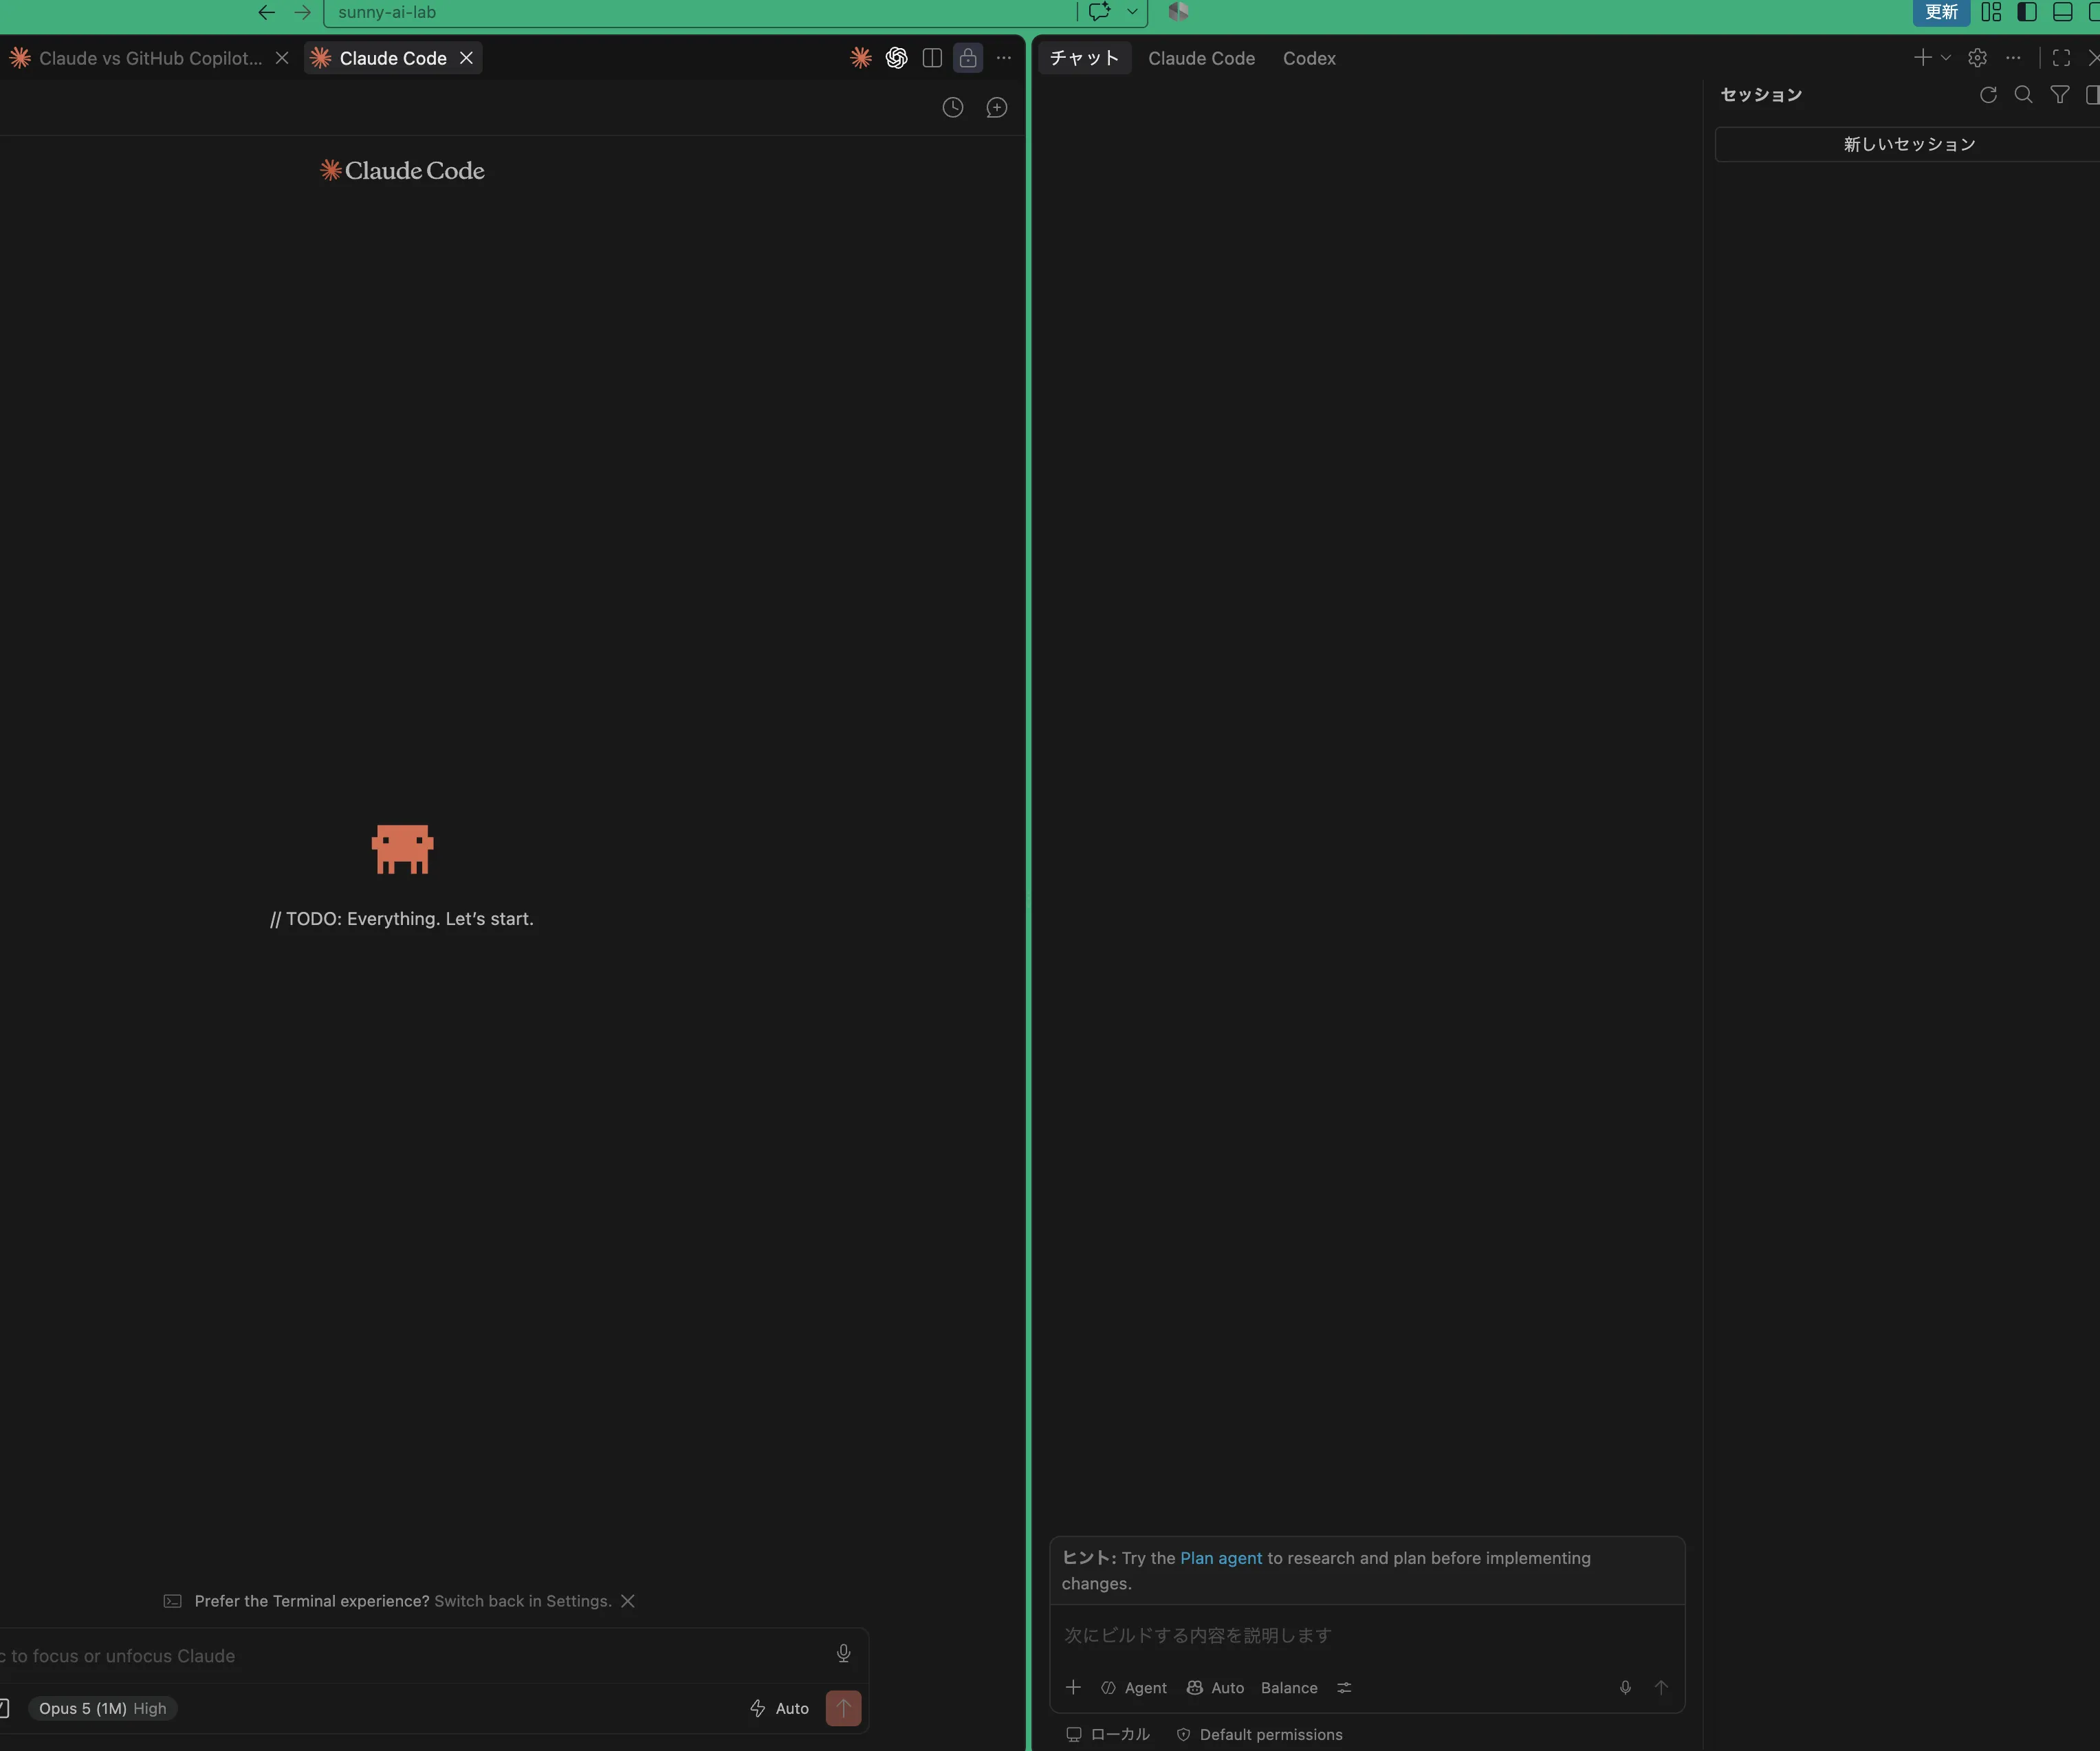The height and width of the screenshot is (1751, 2100).
Task: Toggle the editor group lock icon
Action: point(968,58)
